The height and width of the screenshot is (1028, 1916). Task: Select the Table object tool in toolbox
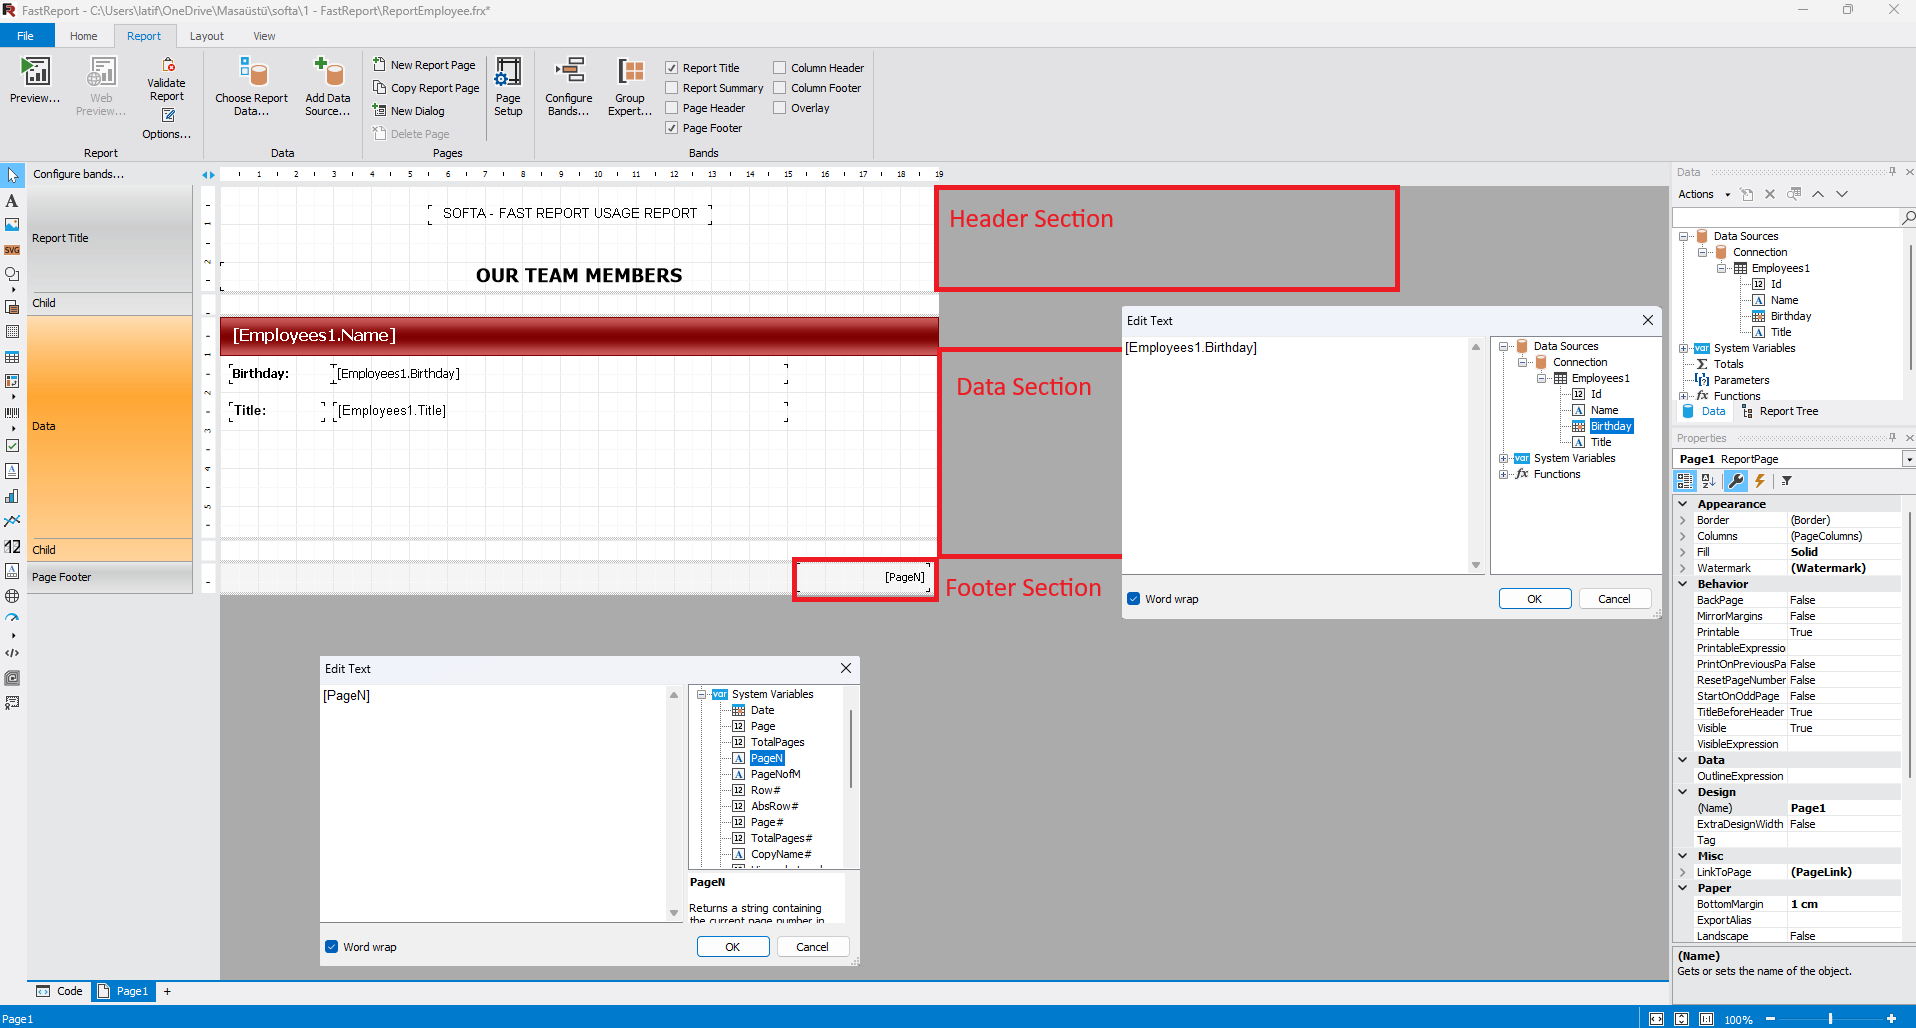(12, 357)
